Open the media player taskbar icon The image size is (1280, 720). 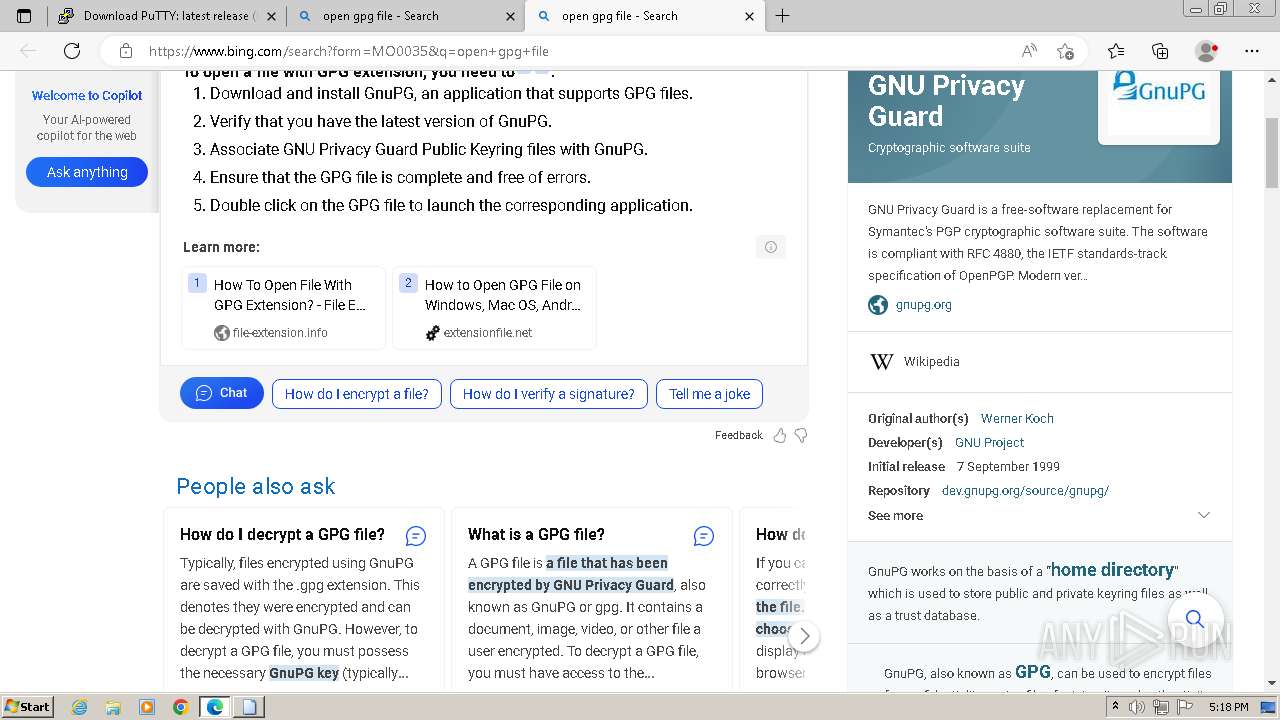[147, 707]
